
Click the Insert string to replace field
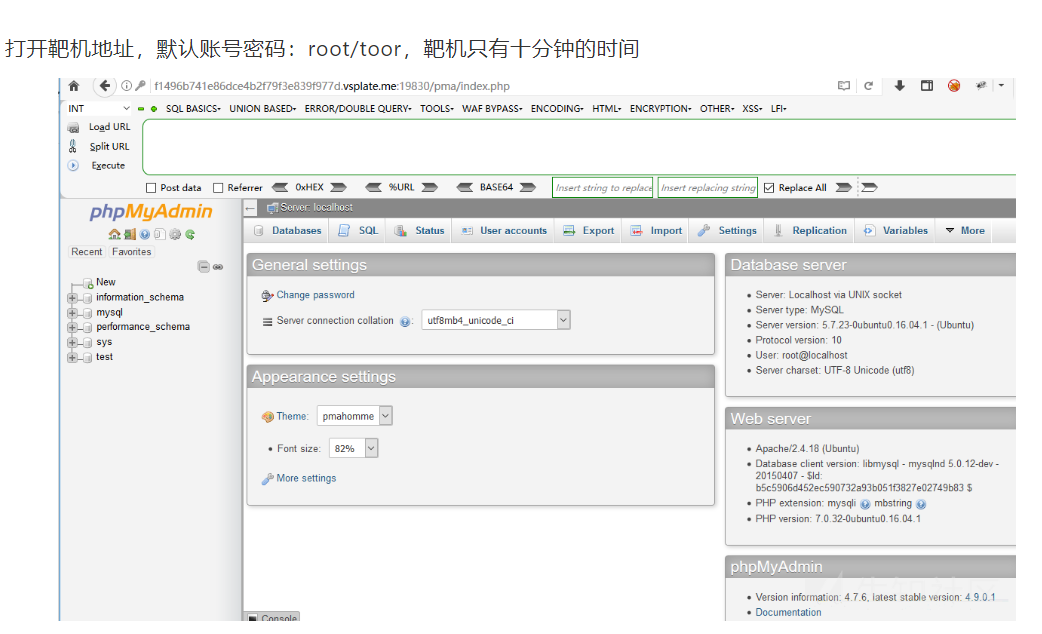point(603,188)
